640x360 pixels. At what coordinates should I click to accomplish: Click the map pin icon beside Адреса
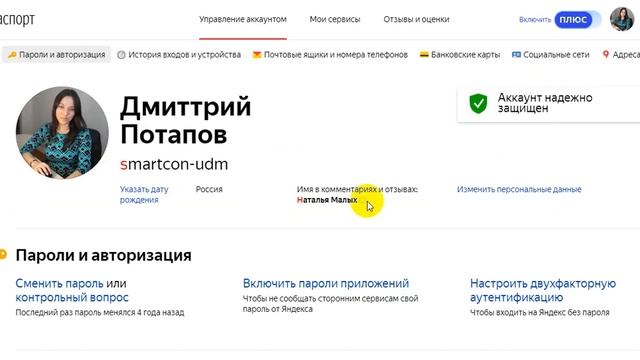[606, 54]
